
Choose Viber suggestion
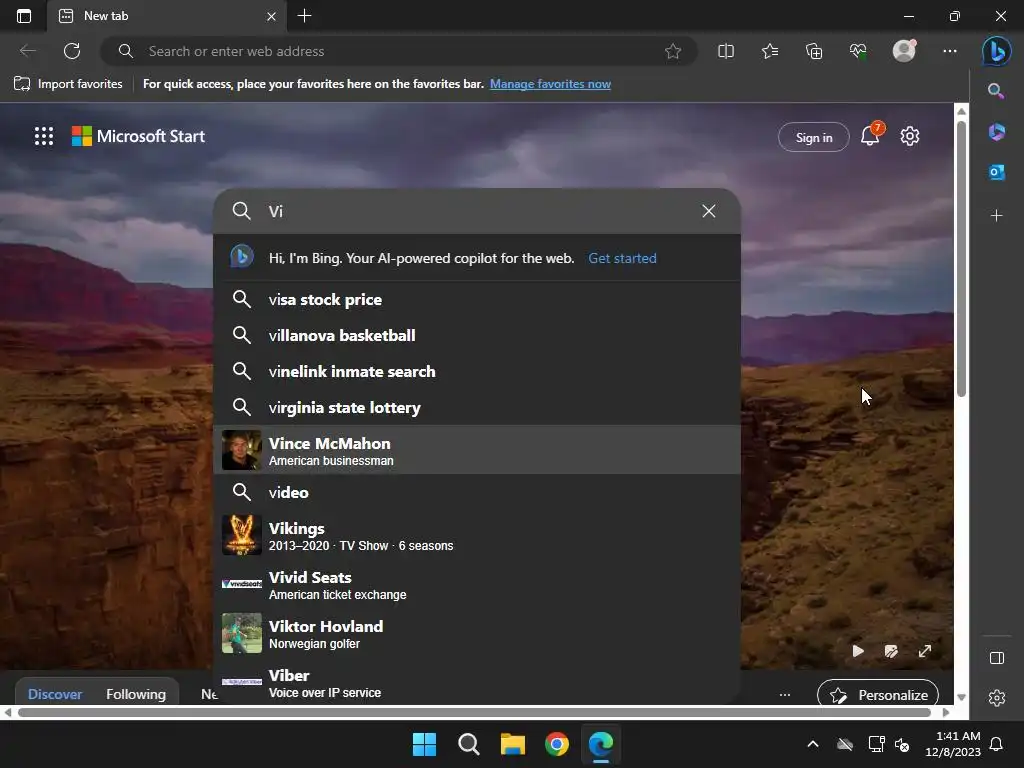point(477,682)
